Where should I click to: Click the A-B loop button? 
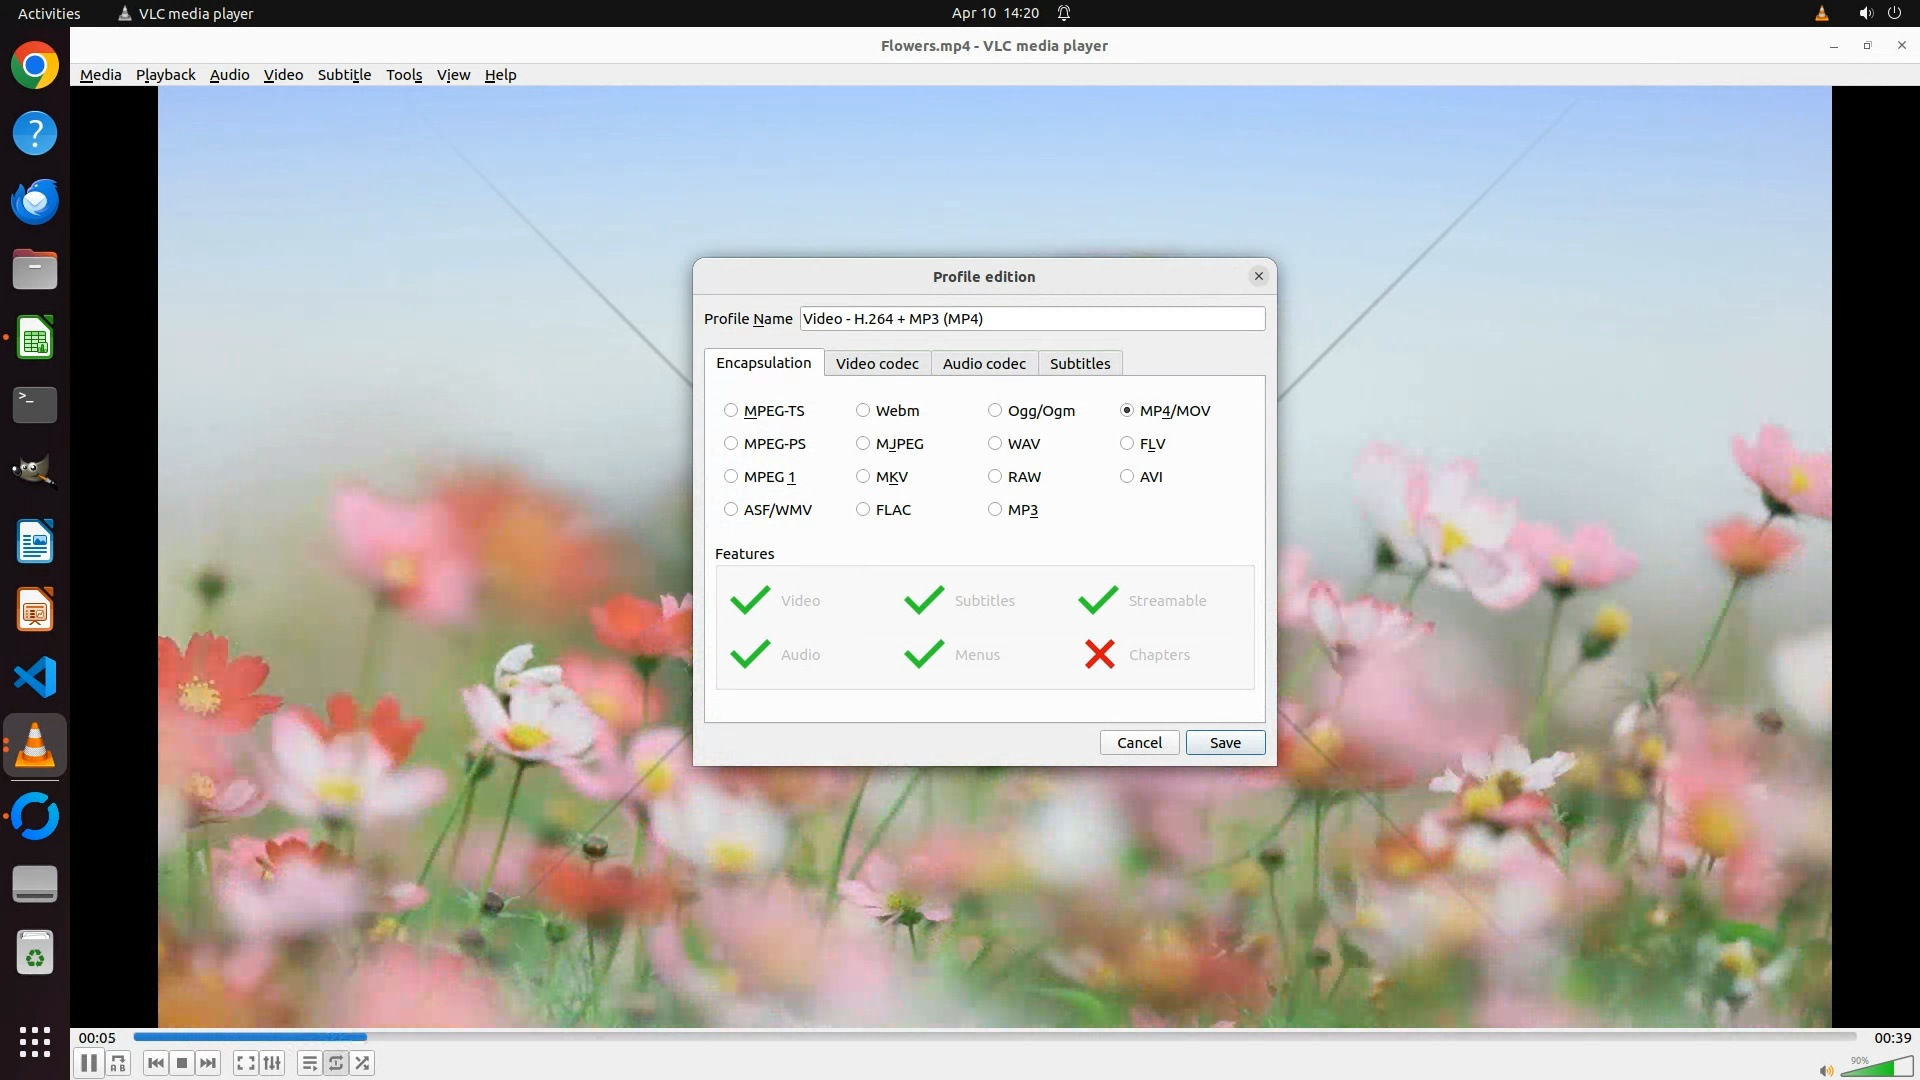118,1063
